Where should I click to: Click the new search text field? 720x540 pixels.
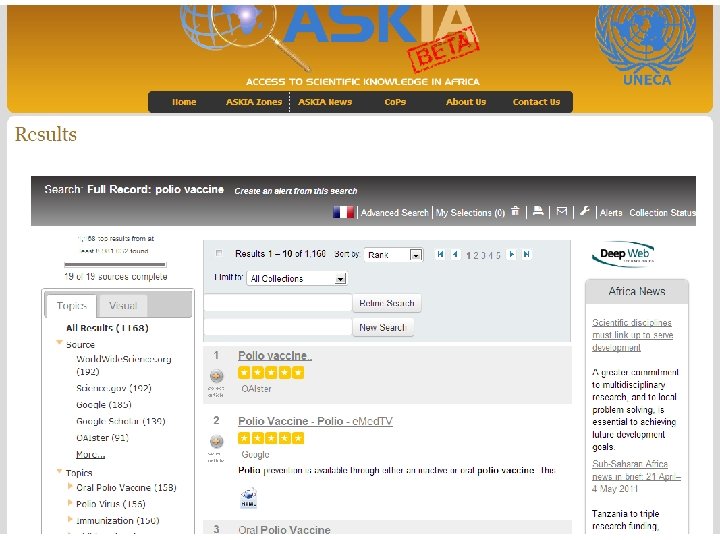[278, 327]
